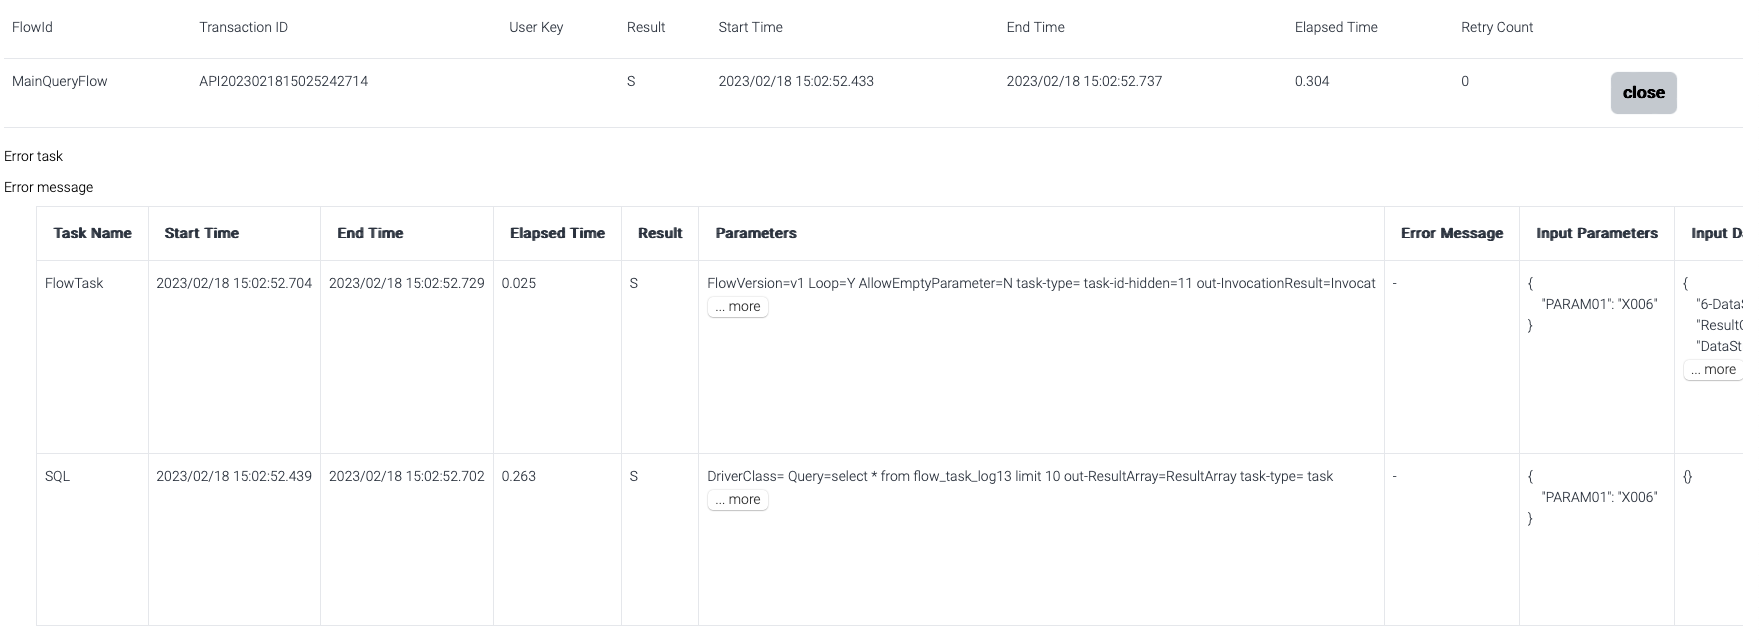Click the MainQueryFlow flow ID
Image resolution: width=1759 pixels, height=642 pixels.
tap(60, 82)
